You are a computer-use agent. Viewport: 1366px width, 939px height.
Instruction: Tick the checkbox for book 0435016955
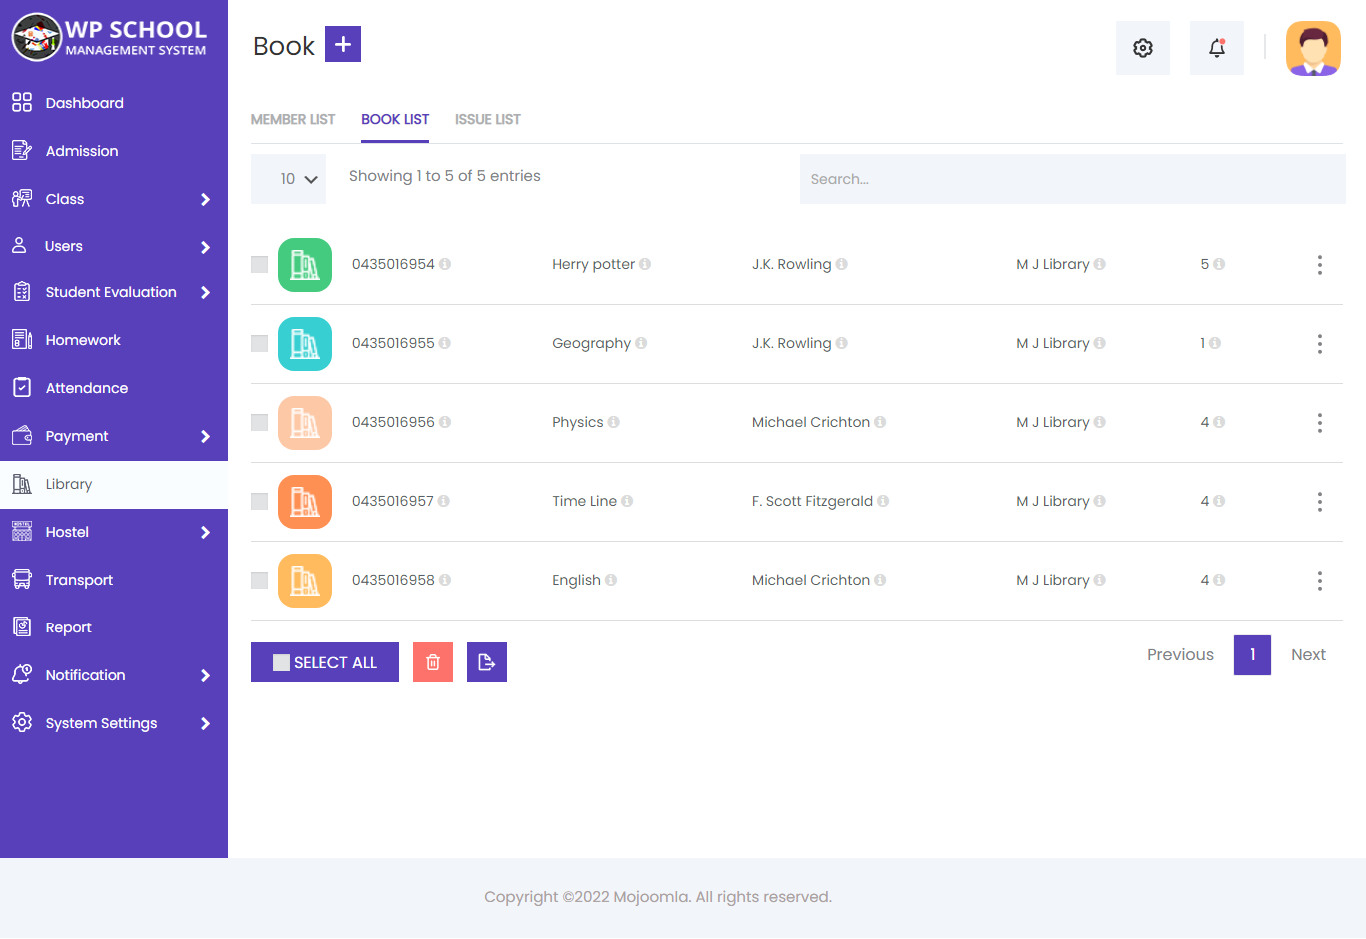[259, 343]
